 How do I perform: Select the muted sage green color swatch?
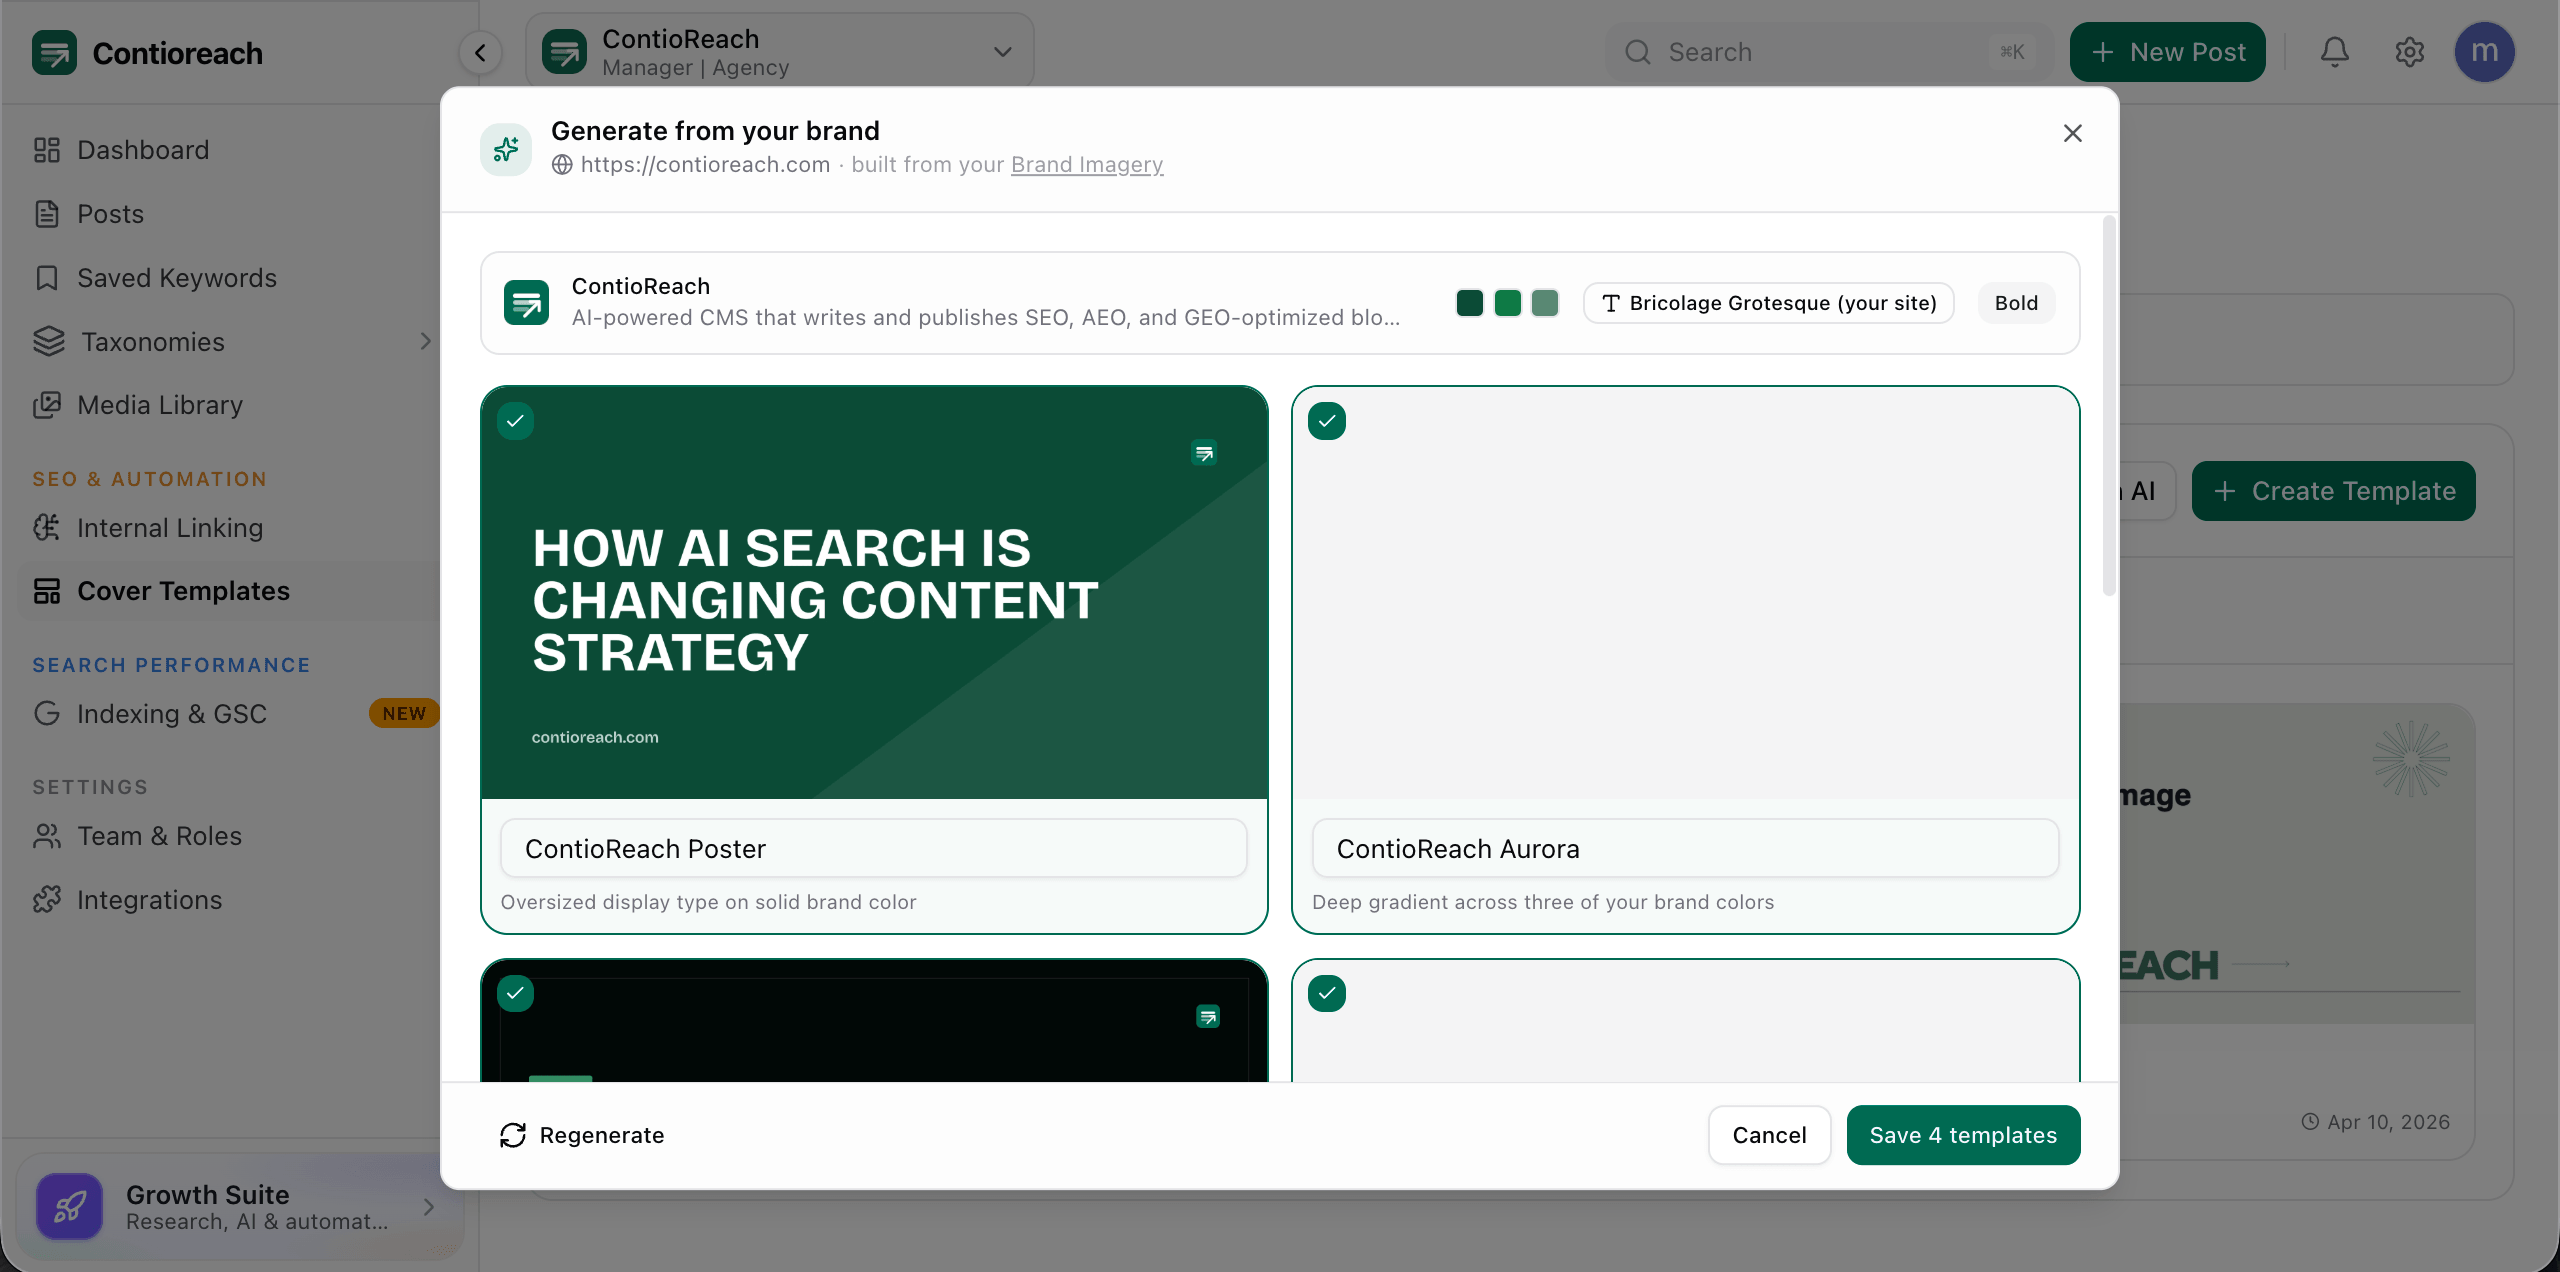click(x=1545, y=303)
